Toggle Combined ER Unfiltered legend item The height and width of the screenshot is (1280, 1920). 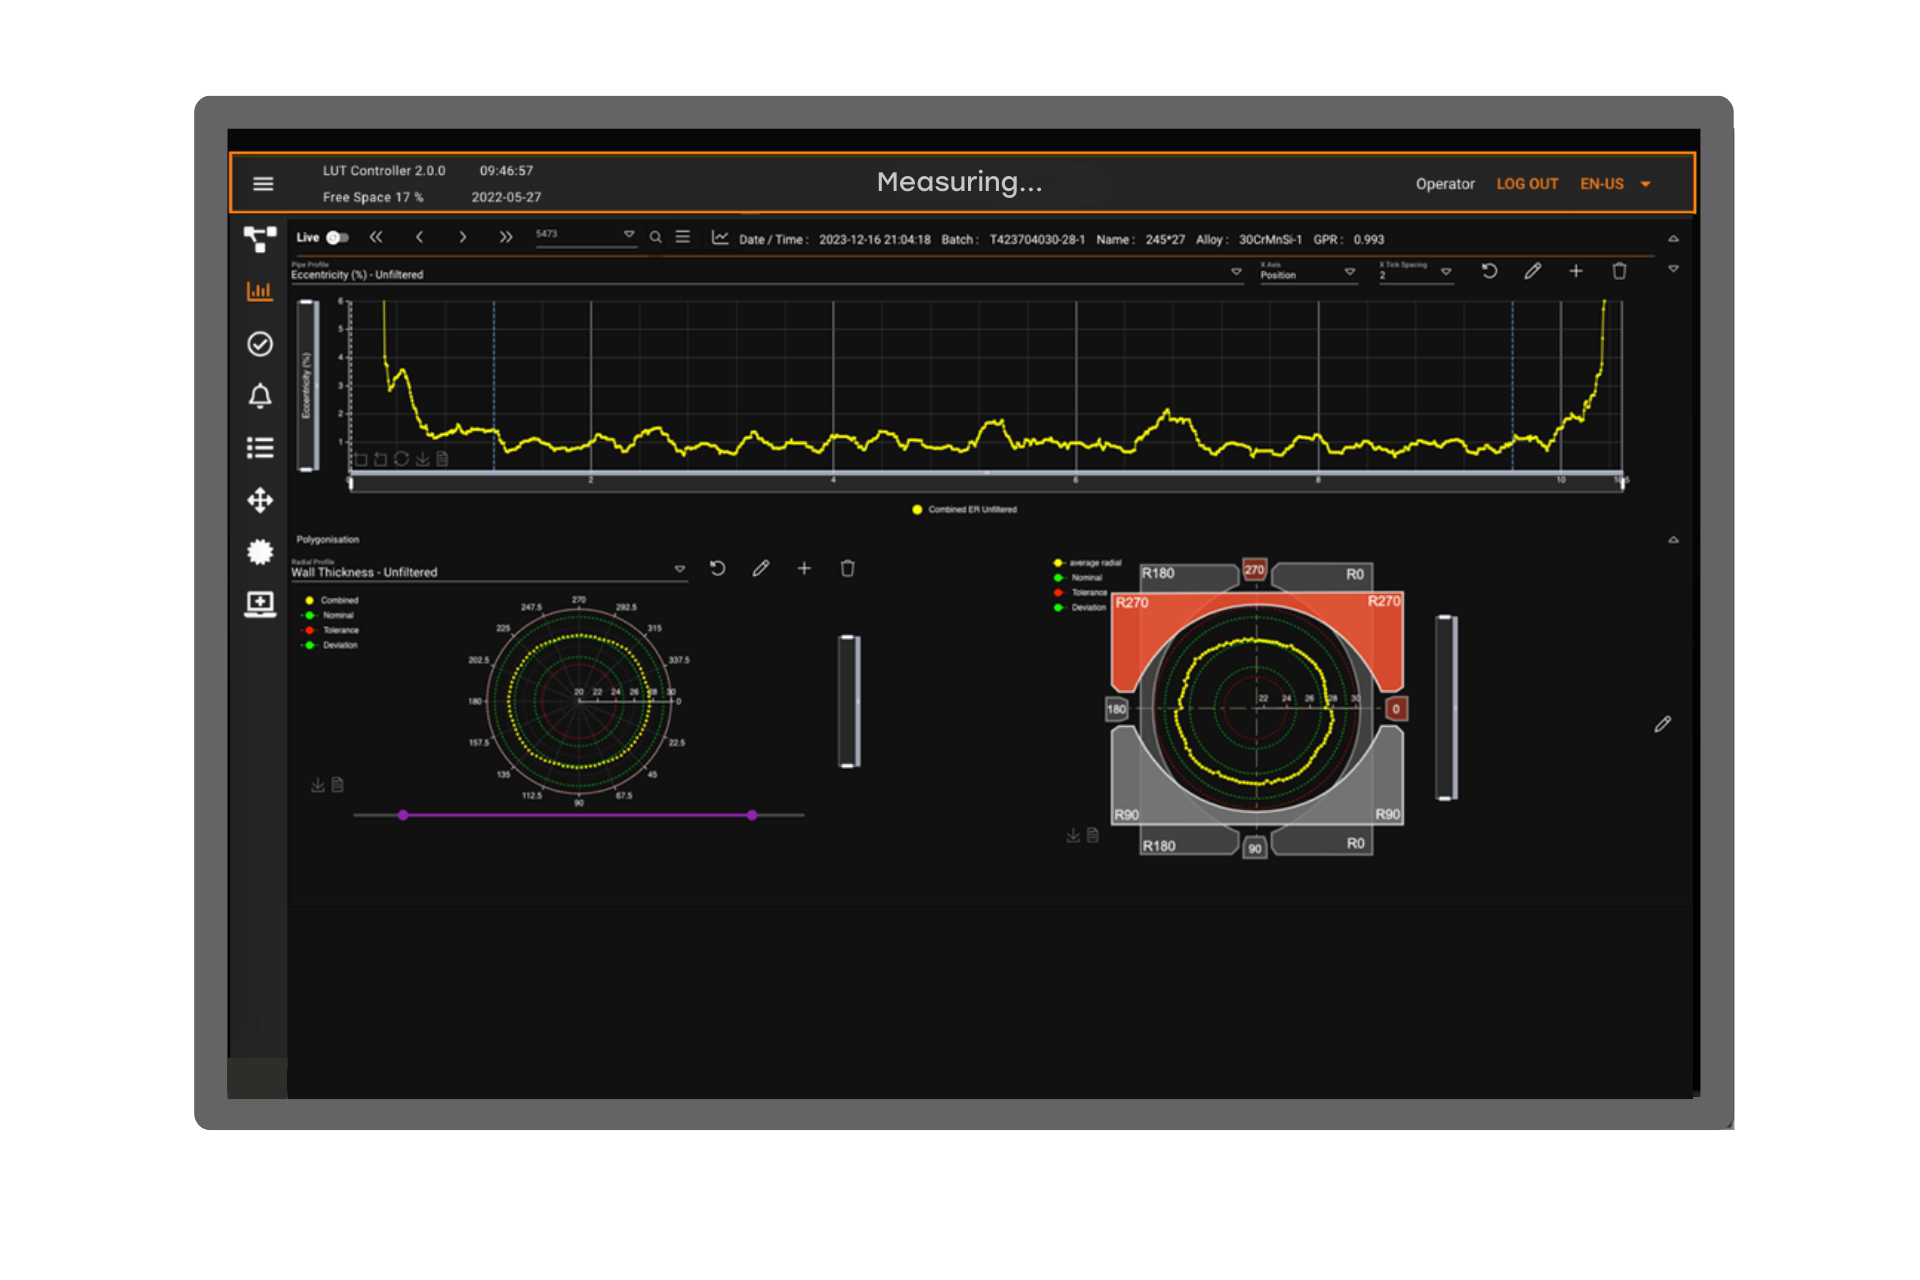(964, 510)
